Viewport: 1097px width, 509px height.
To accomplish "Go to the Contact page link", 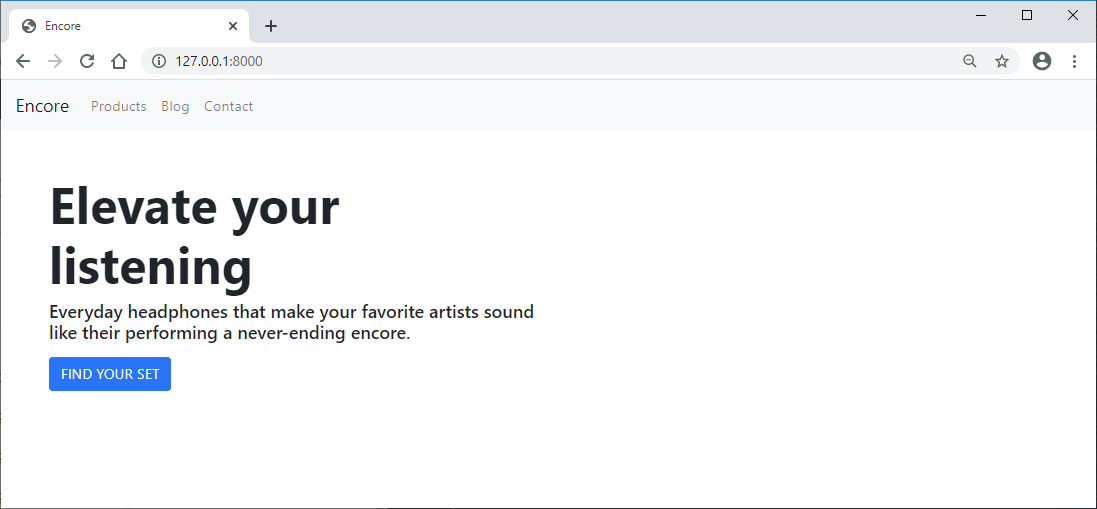I will click(228, 106).
